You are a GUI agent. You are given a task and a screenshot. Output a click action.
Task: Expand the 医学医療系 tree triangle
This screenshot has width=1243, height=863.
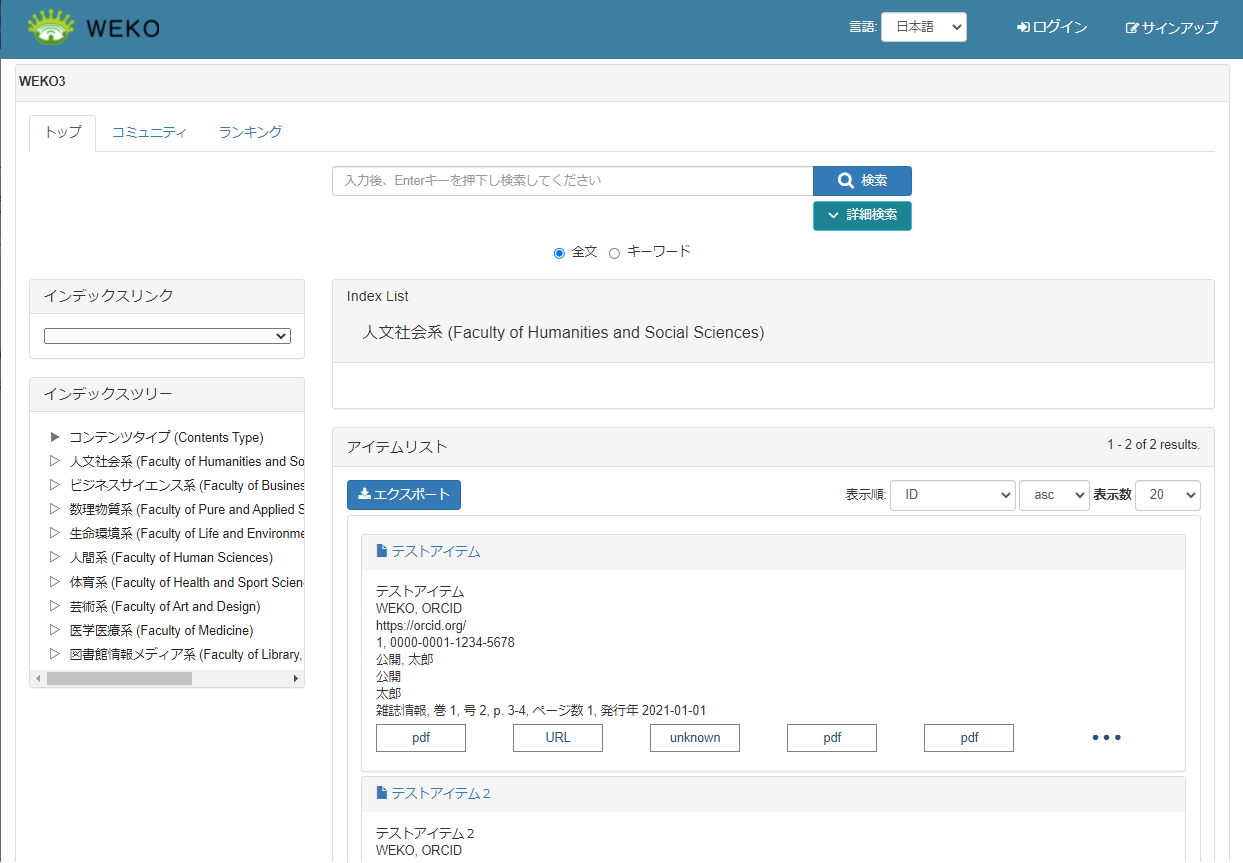(x=55, y=630)
